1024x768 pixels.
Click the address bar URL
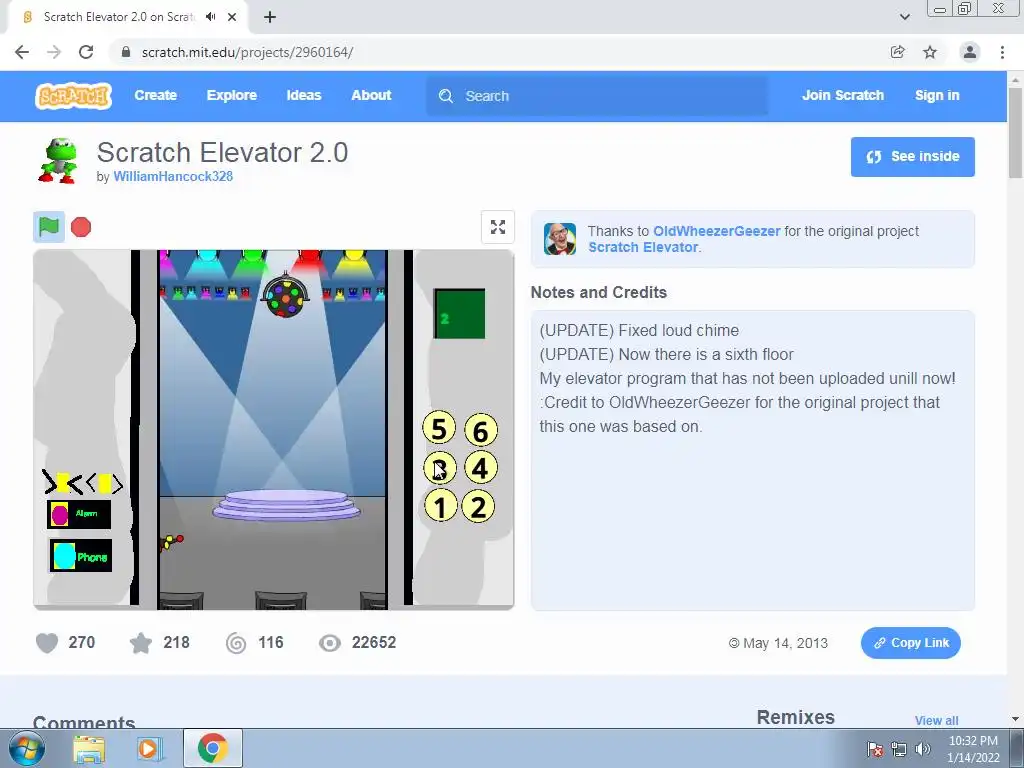(x=247, y=52)
